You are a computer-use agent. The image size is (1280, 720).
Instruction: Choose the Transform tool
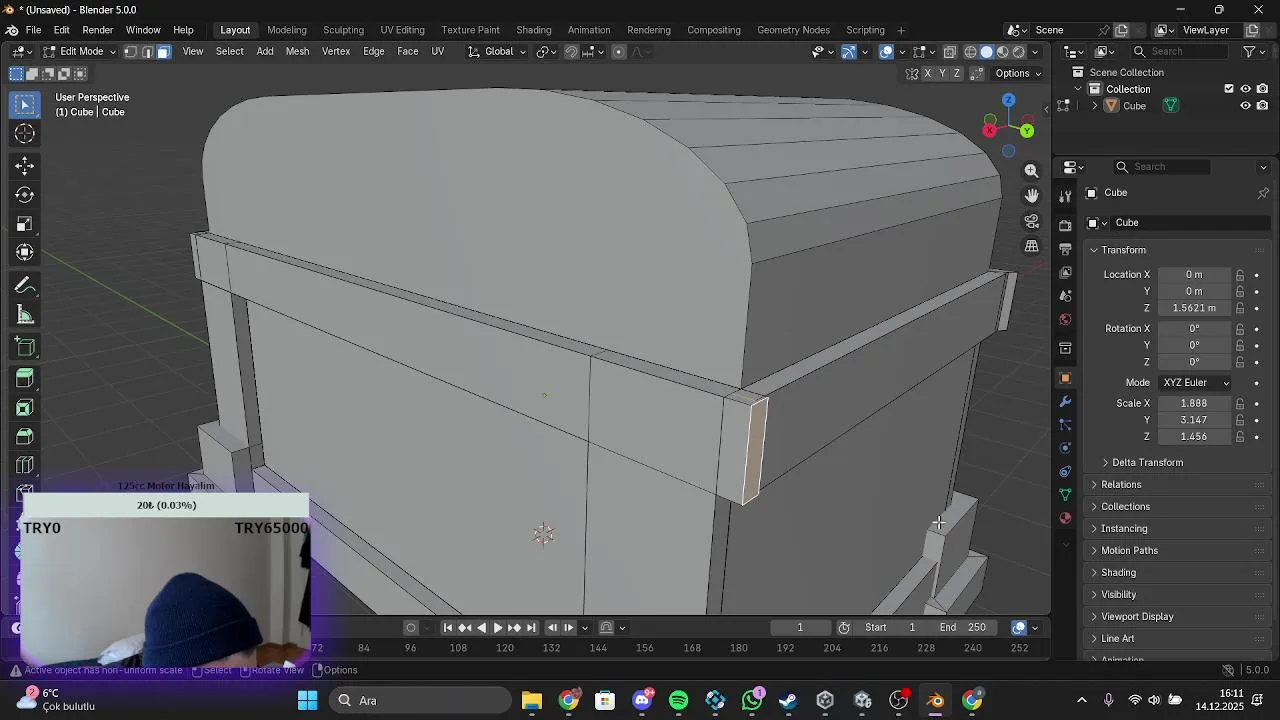pos(25,253)
